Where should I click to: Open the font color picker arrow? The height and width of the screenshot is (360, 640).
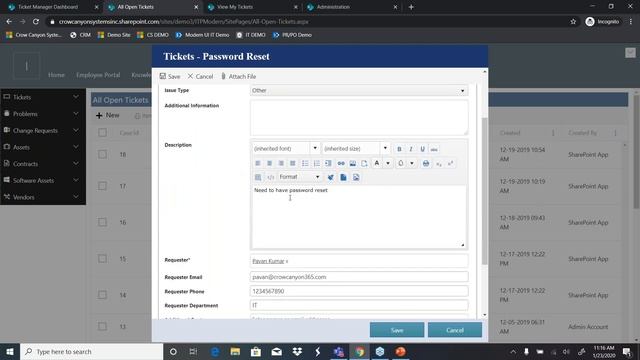[388, 163]
